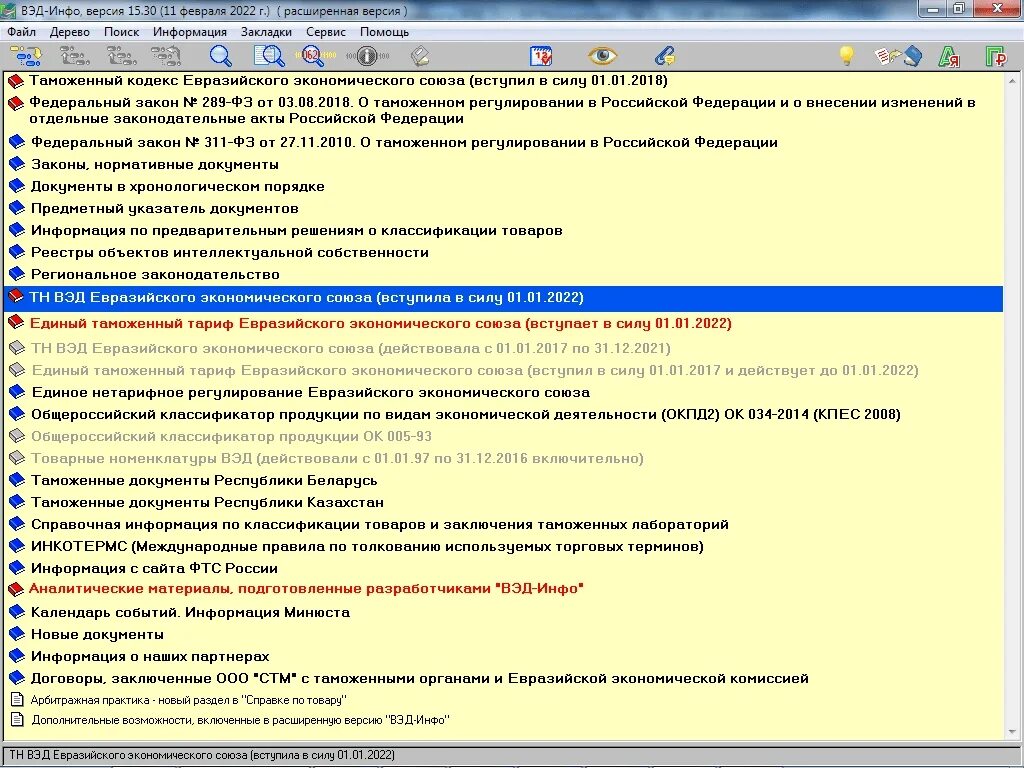The height and width of the screenshot is (768, 1024).
Task: Select Общероссийский классификатор продукции ОК 005-93
Action: click(231, 436)
